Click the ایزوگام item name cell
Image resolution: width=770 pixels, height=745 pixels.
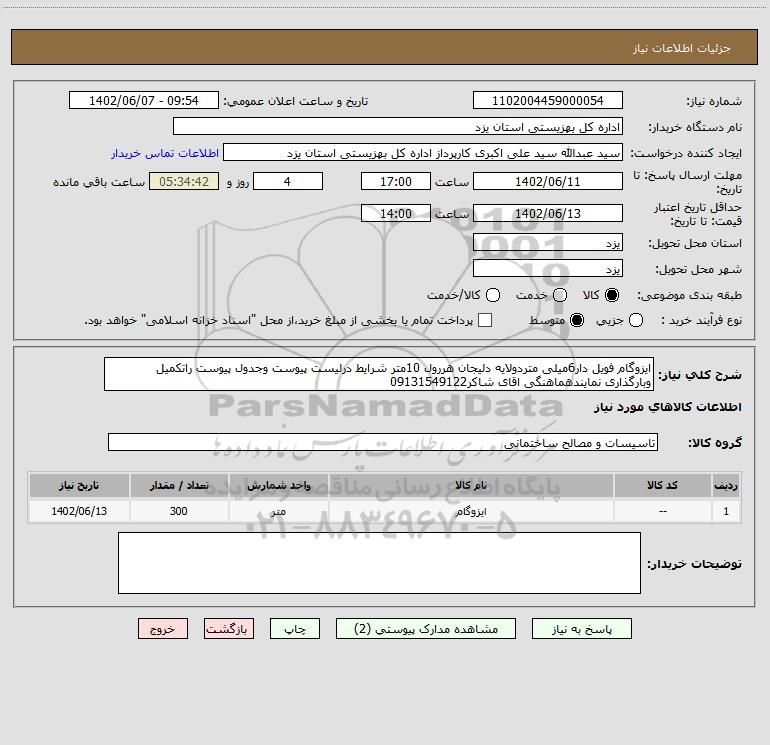[x=470, y=511]
